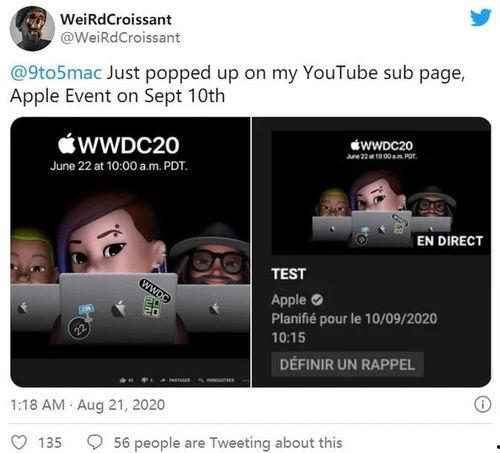The width and height of the screenshot is (500, 453).
Task: Click the DÉFINIR UN RAPPEL button
Action: tap(347, 365)
